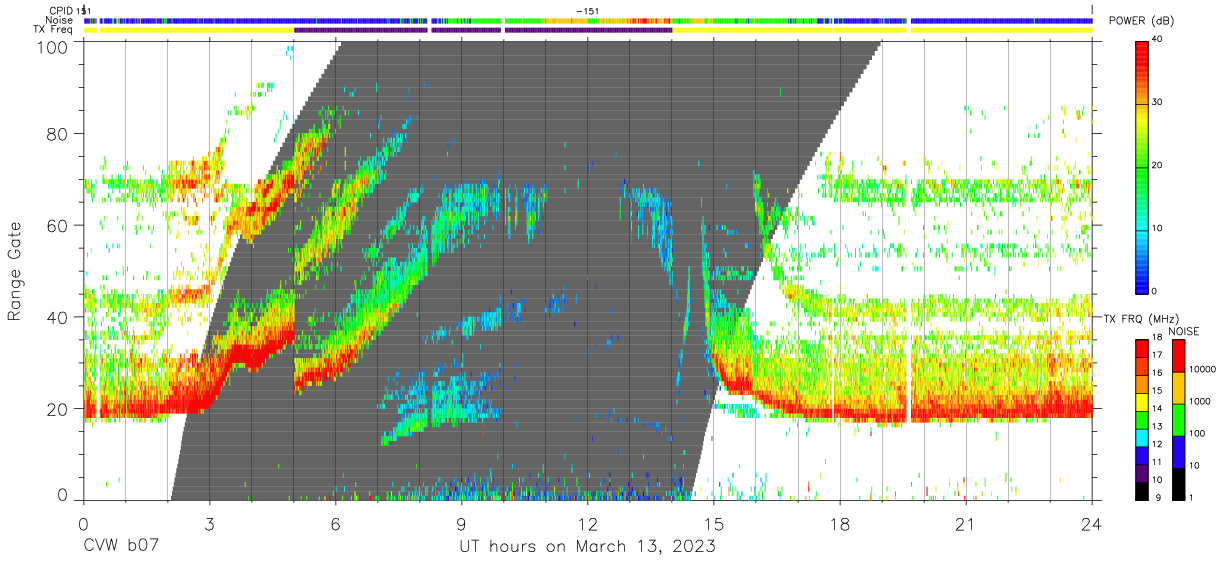
Task: Pick the red 17-18 MHz TX frequency swatch
Action: 1142,348
